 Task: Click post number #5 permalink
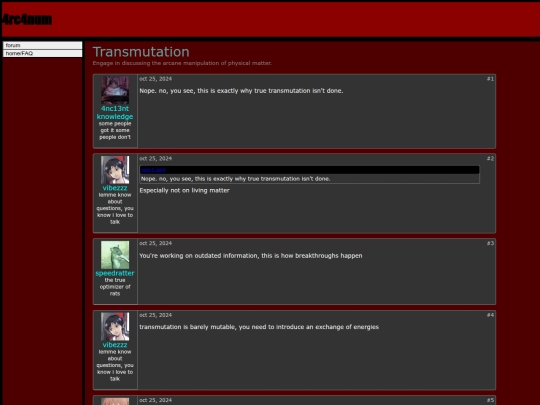(490, 400)
